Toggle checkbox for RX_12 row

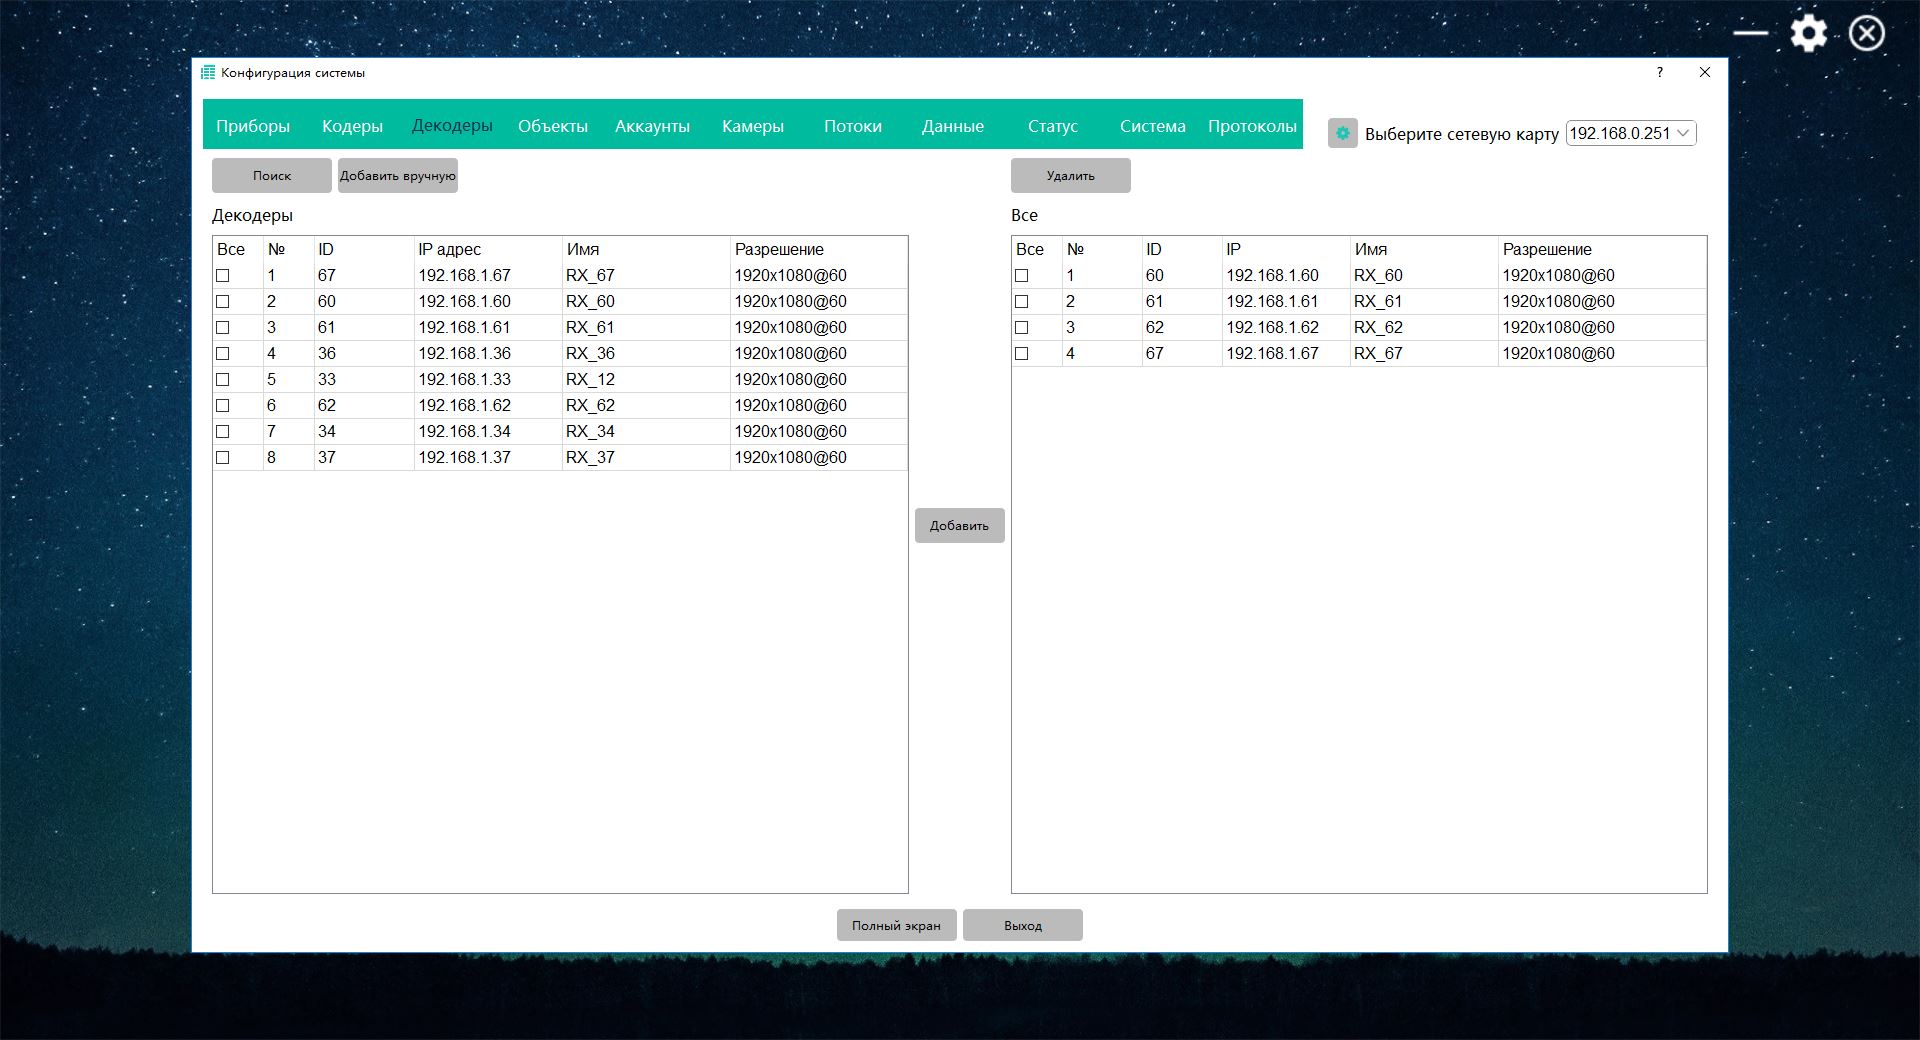(223, 379)
